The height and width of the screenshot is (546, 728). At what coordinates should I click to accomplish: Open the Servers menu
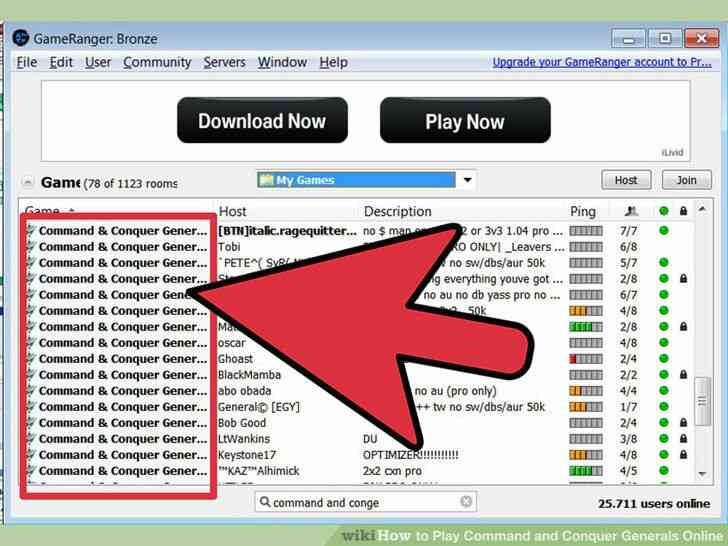[x=224, y=62]
